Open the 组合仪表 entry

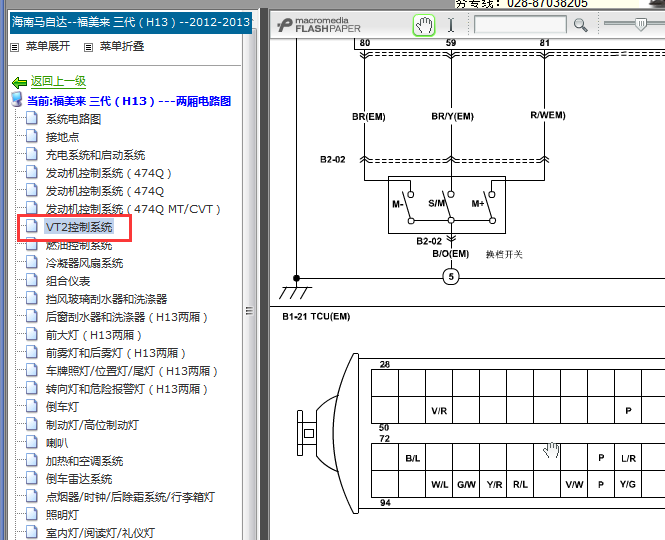pos(68,281)
